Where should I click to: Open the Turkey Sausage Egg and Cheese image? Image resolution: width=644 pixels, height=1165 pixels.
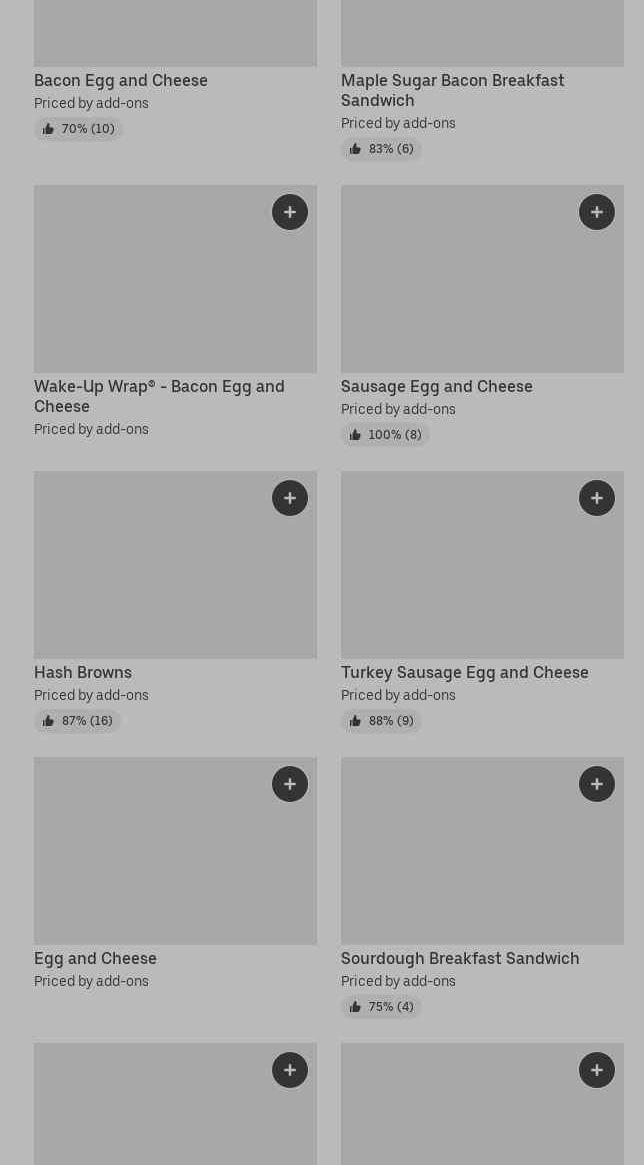coord(482,565)
